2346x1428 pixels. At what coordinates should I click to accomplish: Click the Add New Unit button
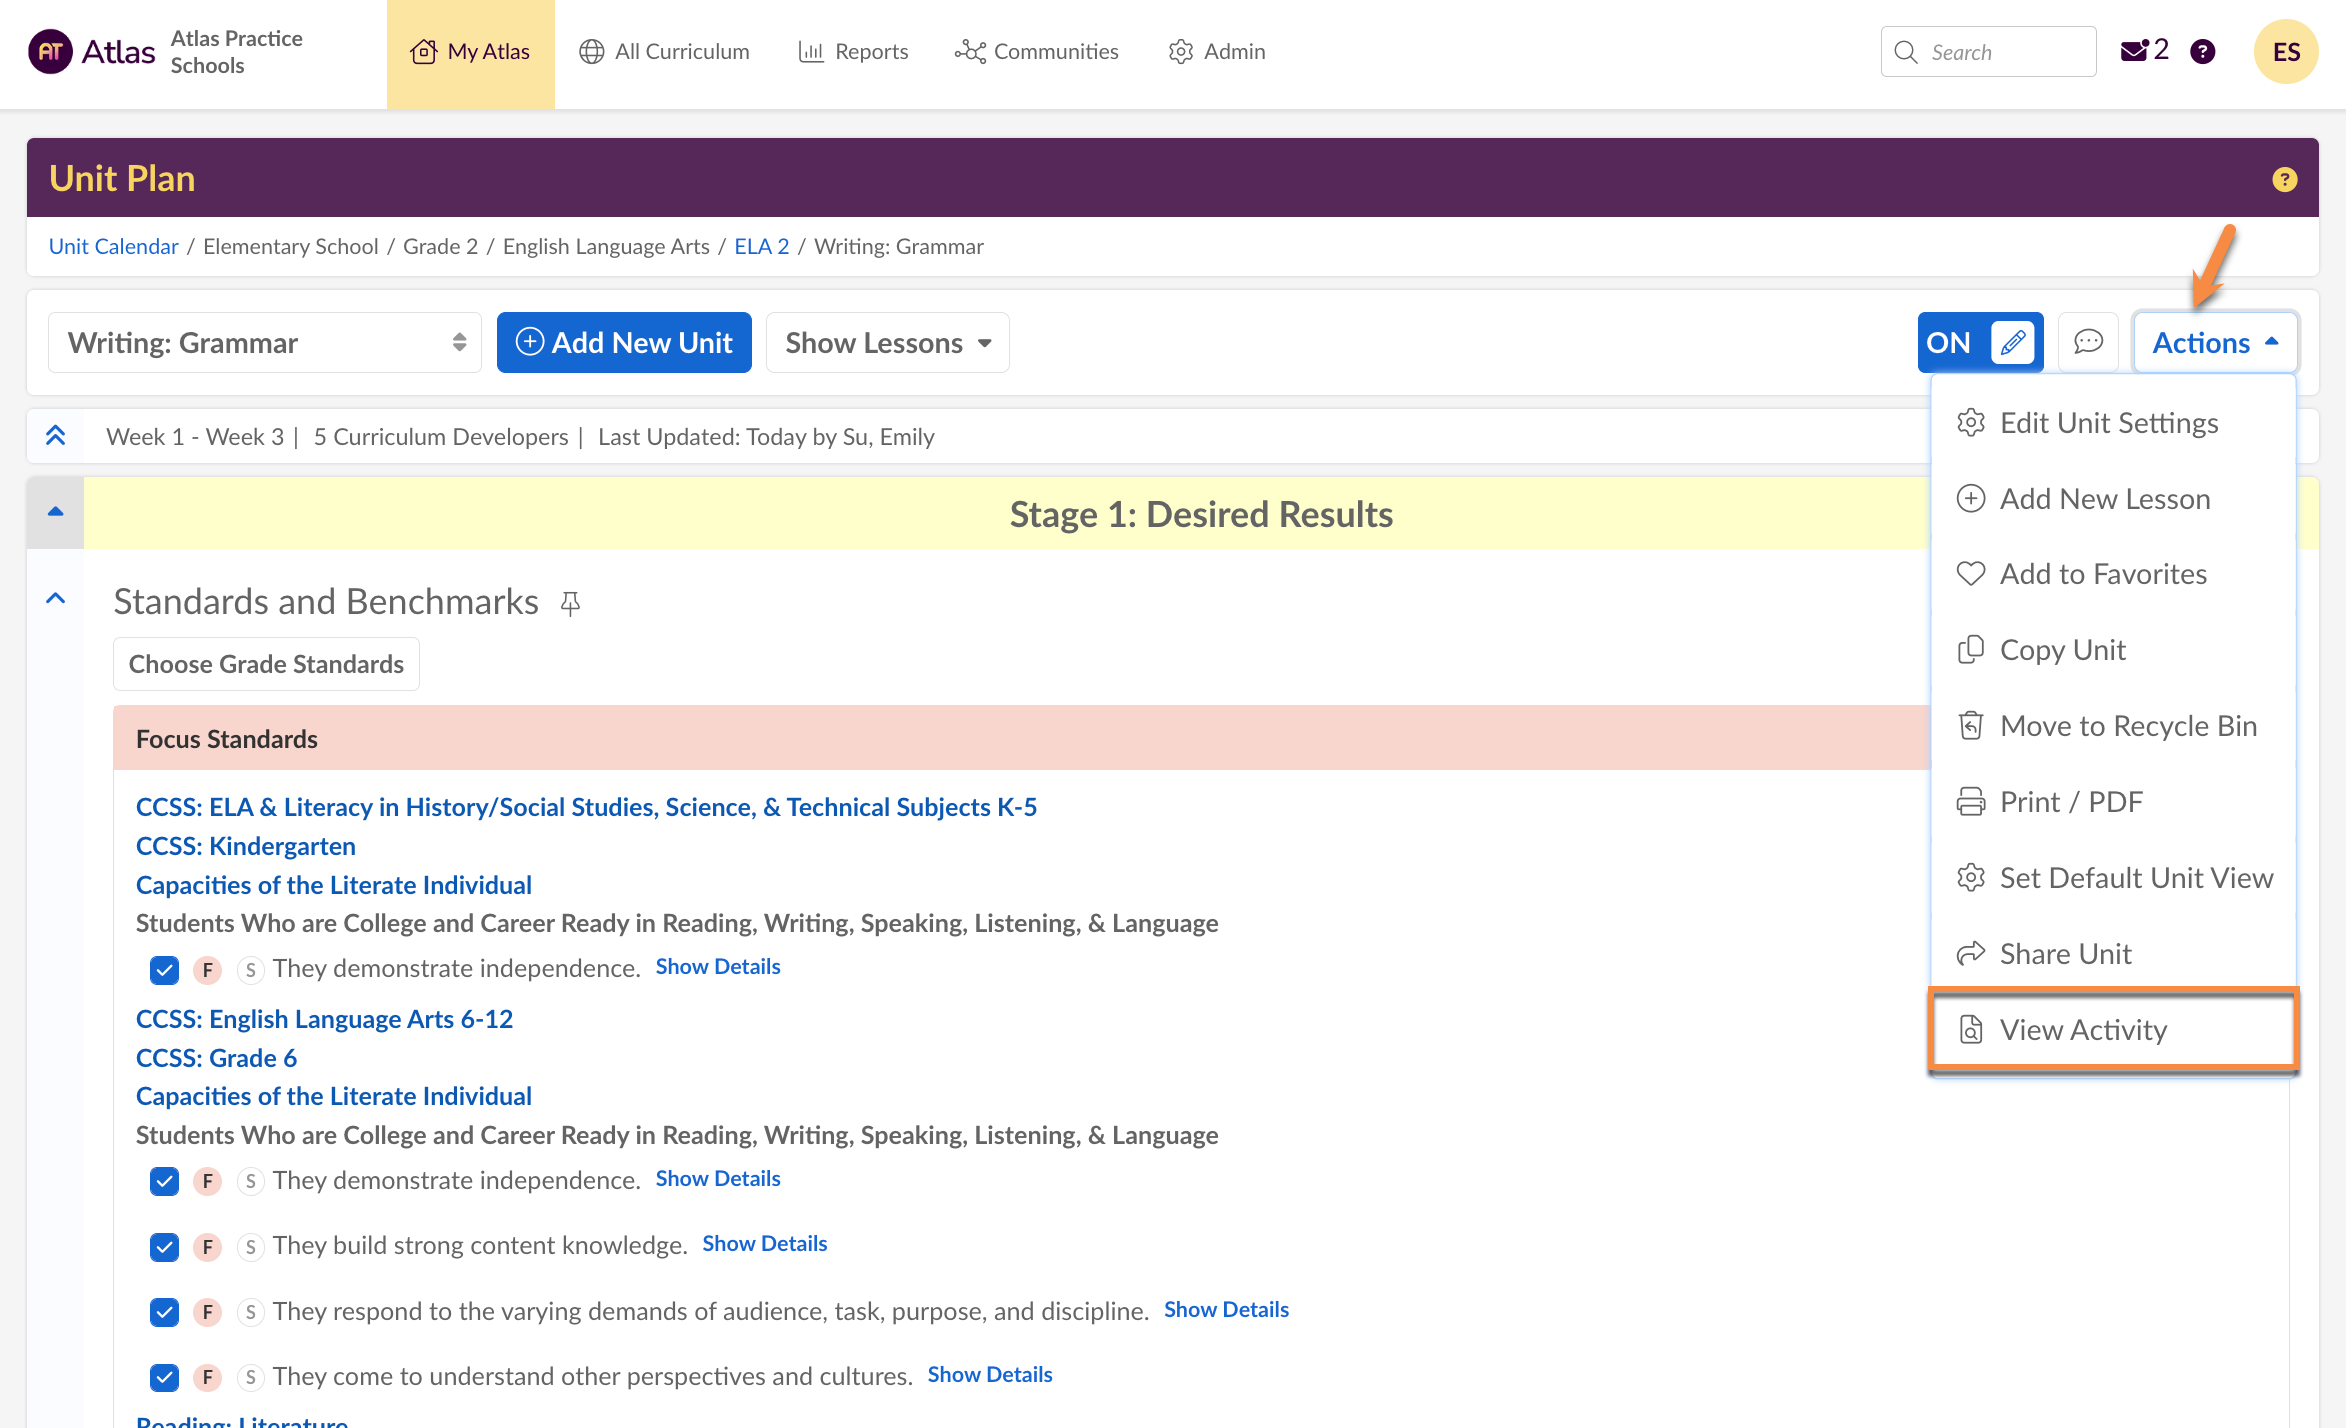(x=624, y=343)
